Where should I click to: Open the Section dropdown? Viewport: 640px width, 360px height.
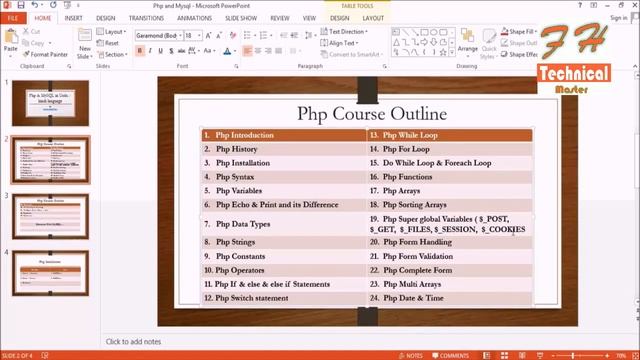tap(112, 54)
